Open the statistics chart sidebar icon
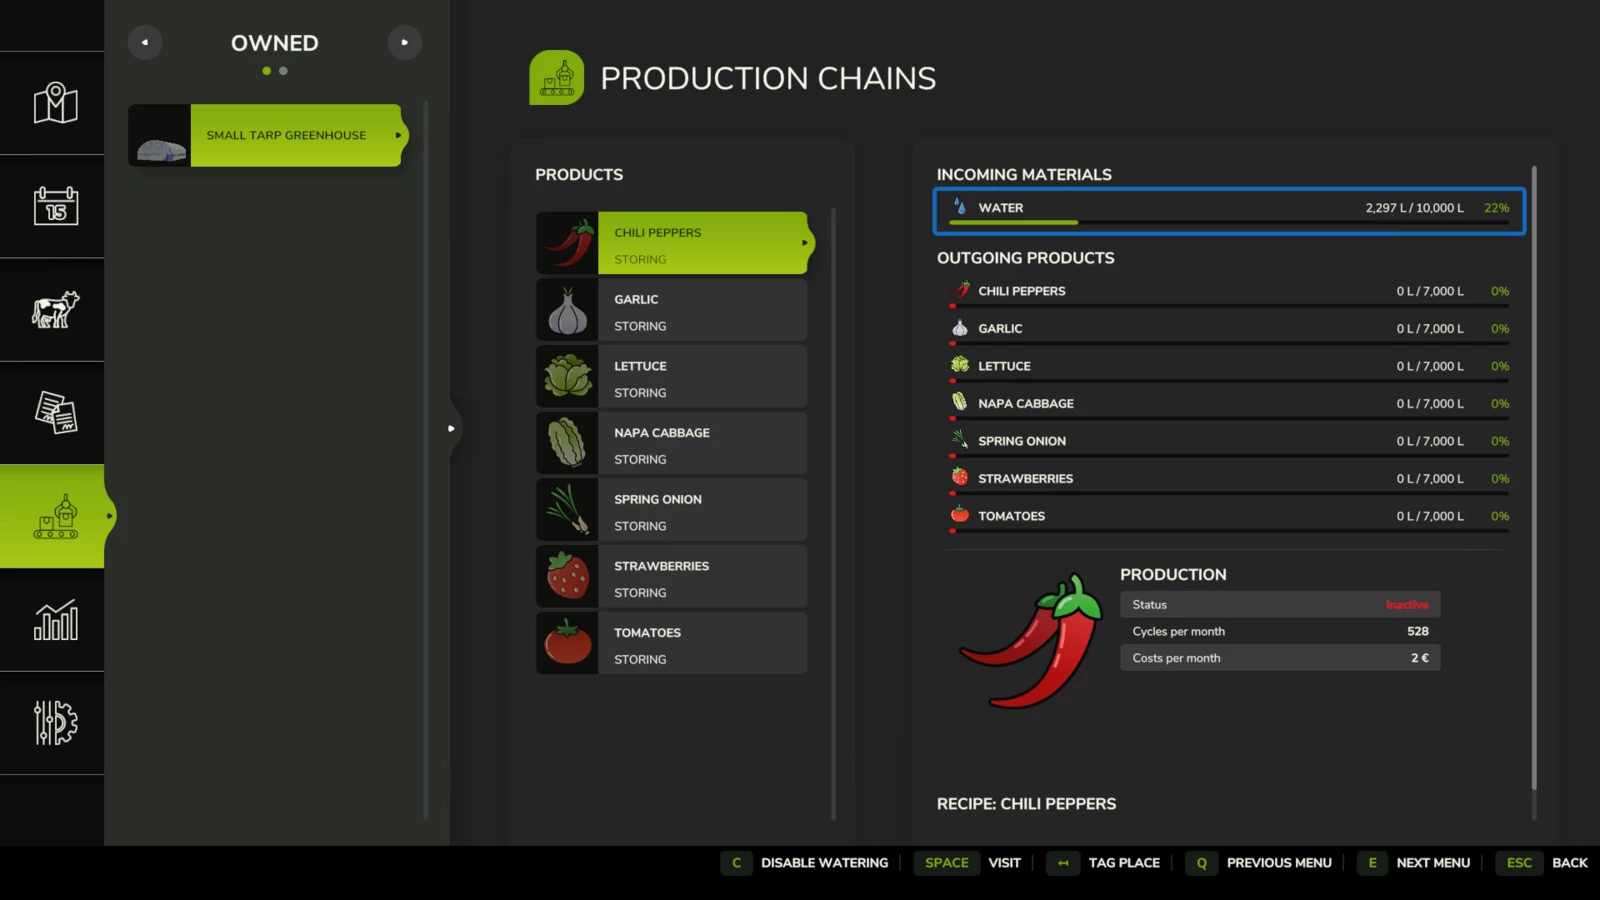 [55, 620]
